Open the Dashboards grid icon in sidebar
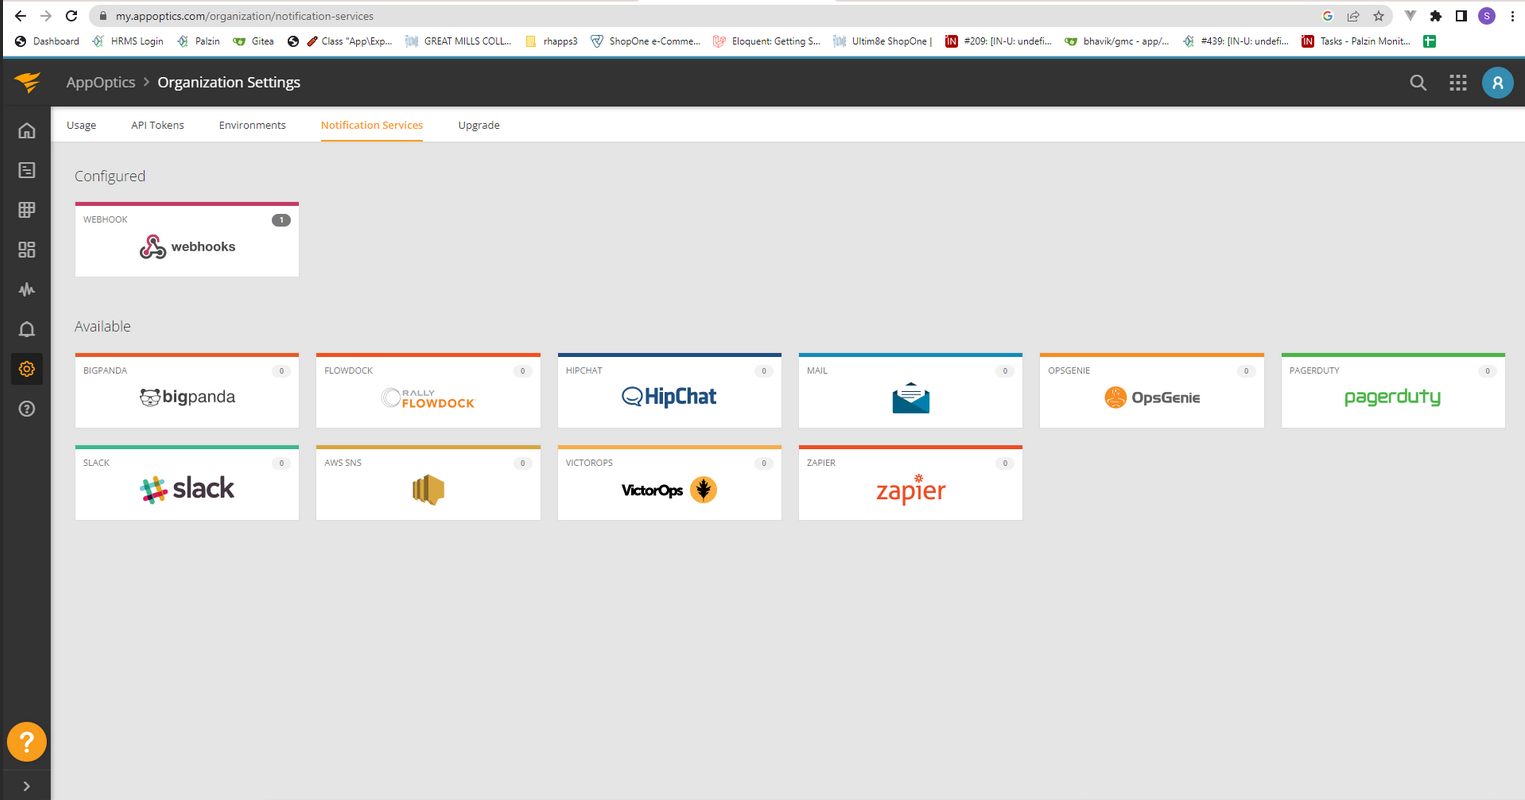Screen dimensions: 1525x800 pyautogui.click(x=27, y=250)
